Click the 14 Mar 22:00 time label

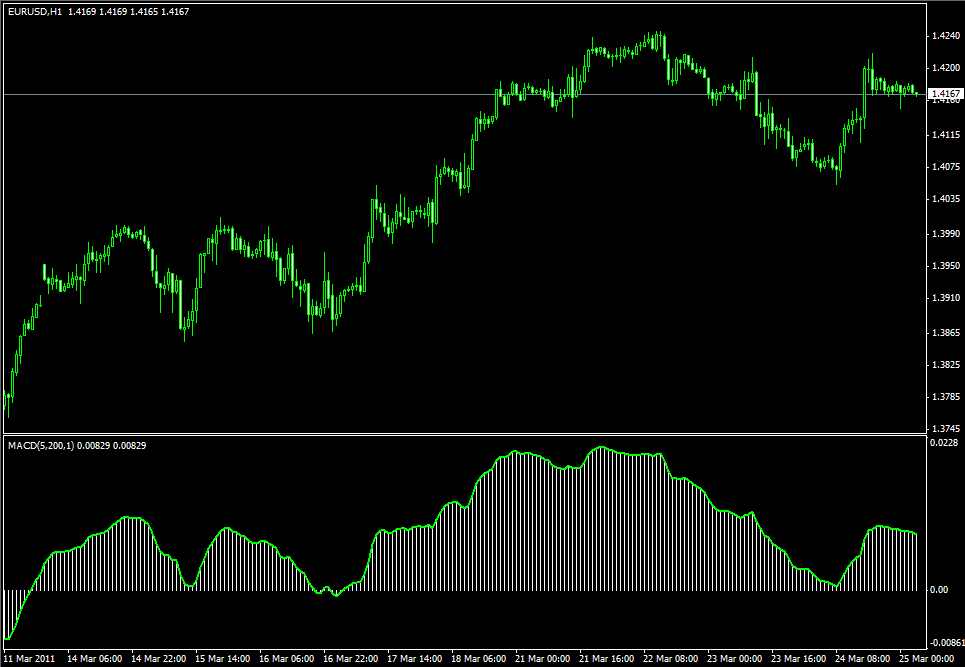tap(159, 659)
